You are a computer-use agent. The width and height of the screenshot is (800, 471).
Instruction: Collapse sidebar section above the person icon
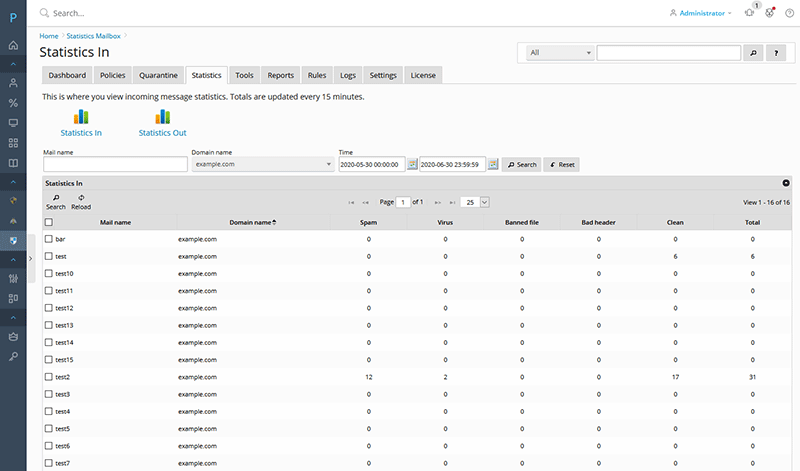pyautogui.click(x=13, y=64)
